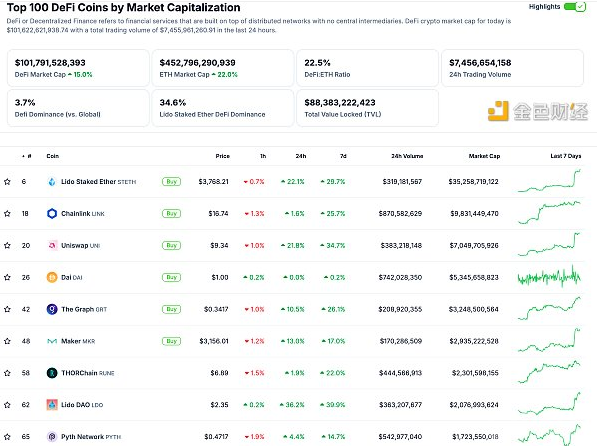597x446 pixels.
Task: Buy Maker via Buy button
Action: click(171, 341)
